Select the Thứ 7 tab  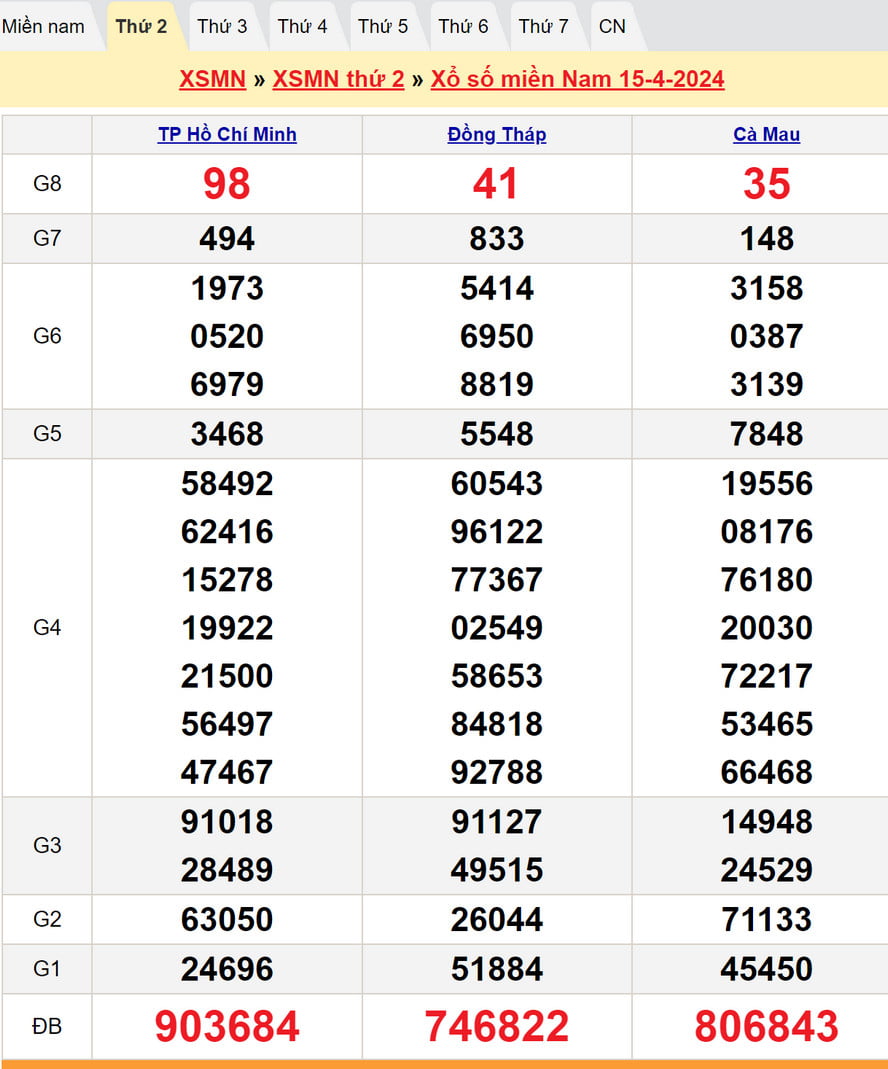[543, 26]
